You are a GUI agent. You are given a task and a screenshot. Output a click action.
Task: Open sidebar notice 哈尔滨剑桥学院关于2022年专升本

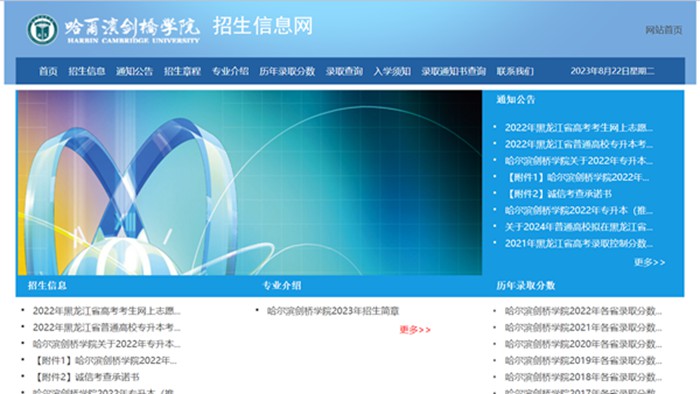pos(579,161)
